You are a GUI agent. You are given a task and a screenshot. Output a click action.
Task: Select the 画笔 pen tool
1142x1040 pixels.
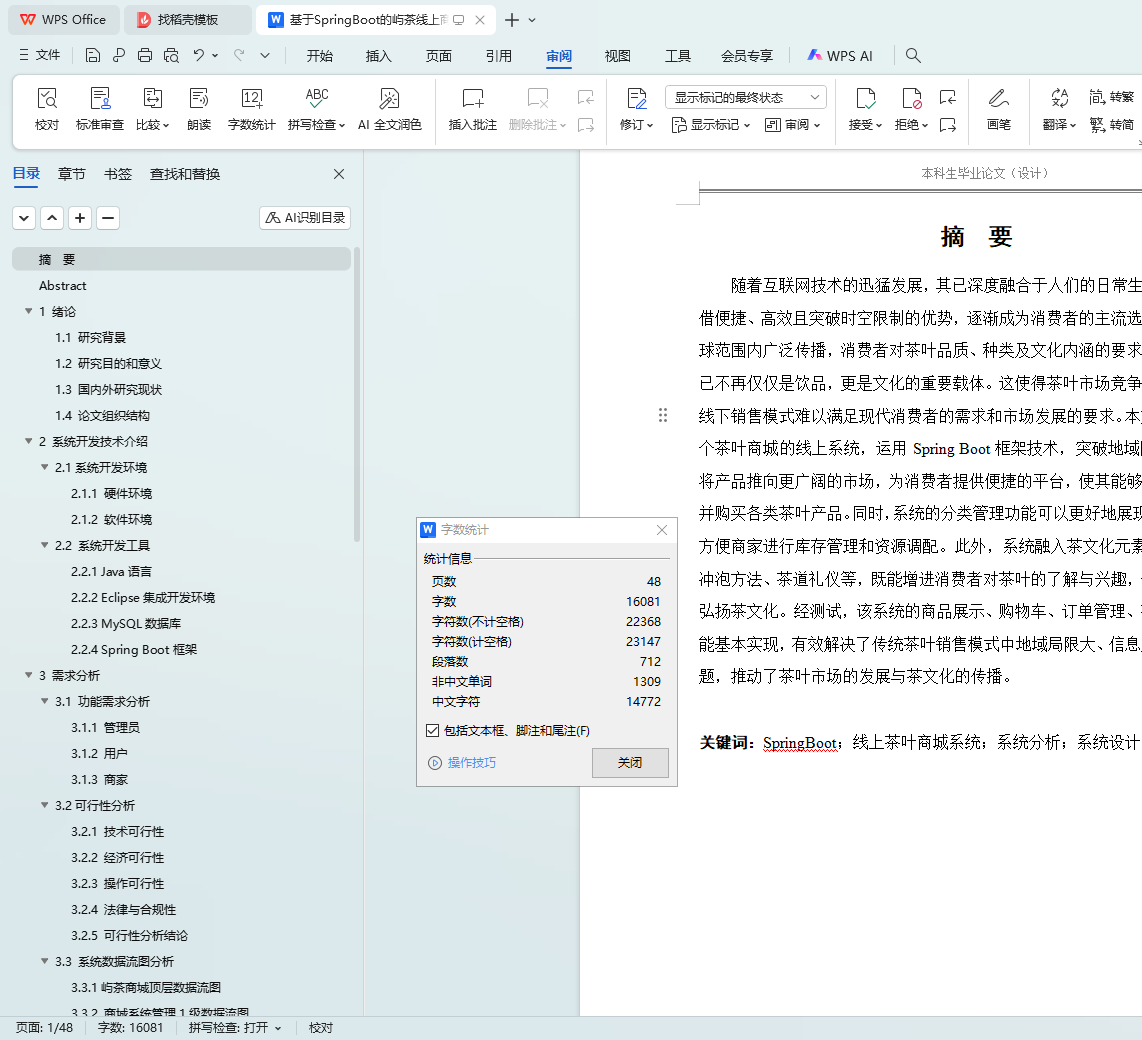(999, 109)
